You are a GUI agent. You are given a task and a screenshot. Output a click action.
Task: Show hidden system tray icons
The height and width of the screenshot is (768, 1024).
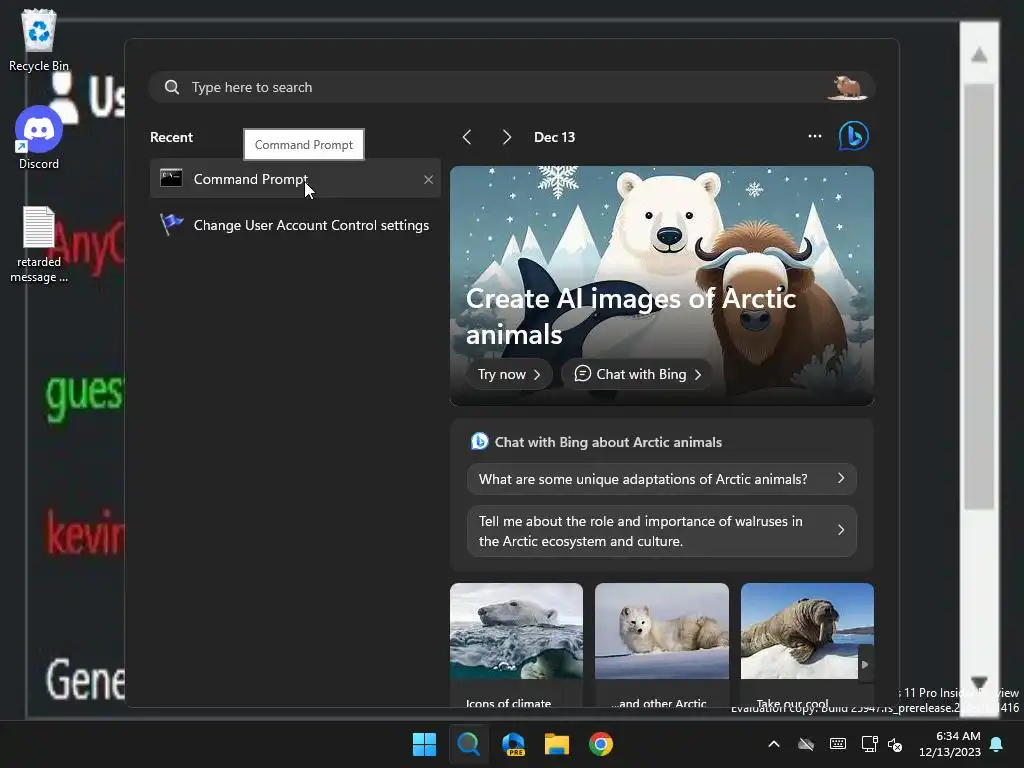pyautogui.click(x=774, y=744)
